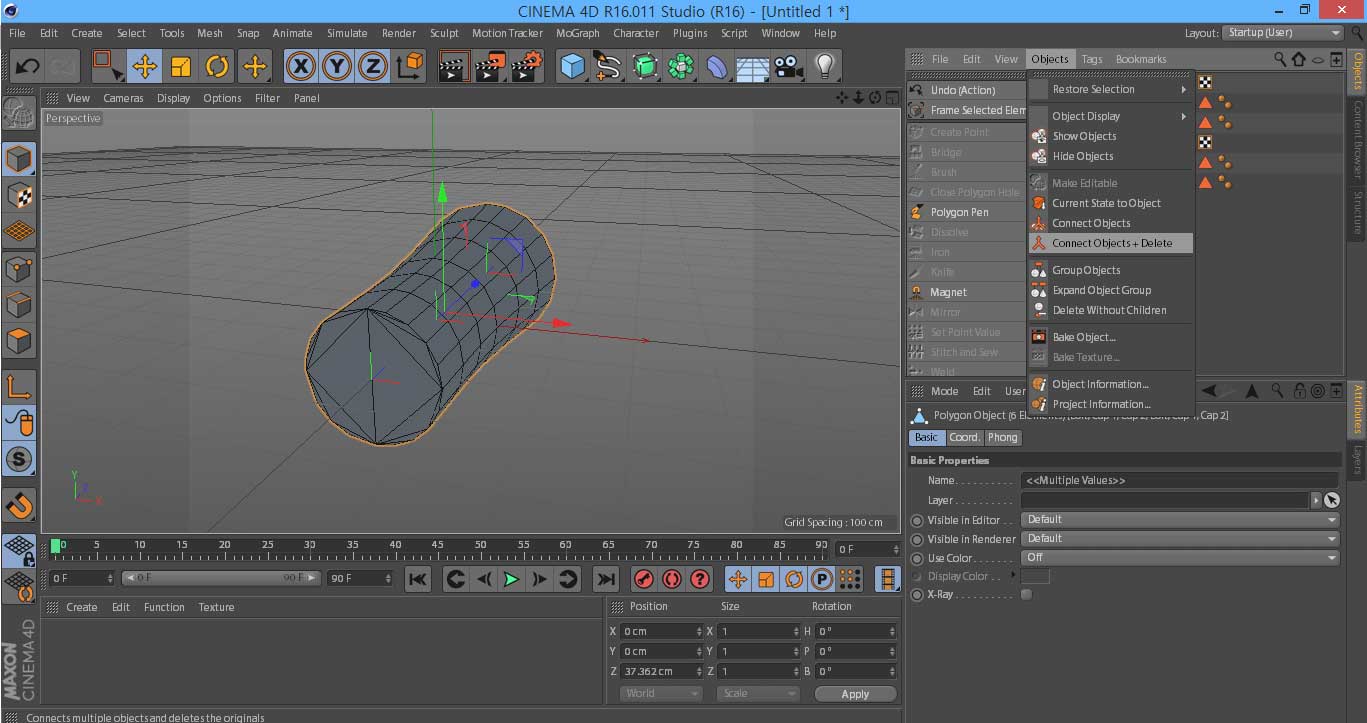1367x723 pixels.
Task: Click the coordinate system icon
Action: click(410, 67)
